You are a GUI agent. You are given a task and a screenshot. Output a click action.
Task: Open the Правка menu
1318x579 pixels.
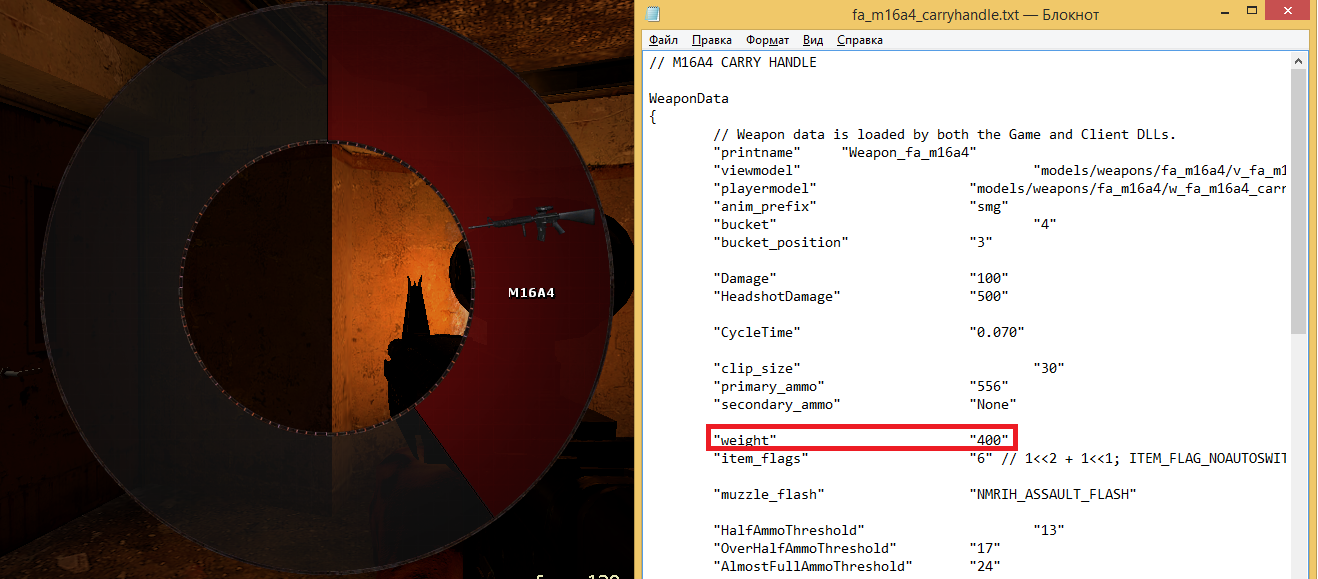(712, 40)
